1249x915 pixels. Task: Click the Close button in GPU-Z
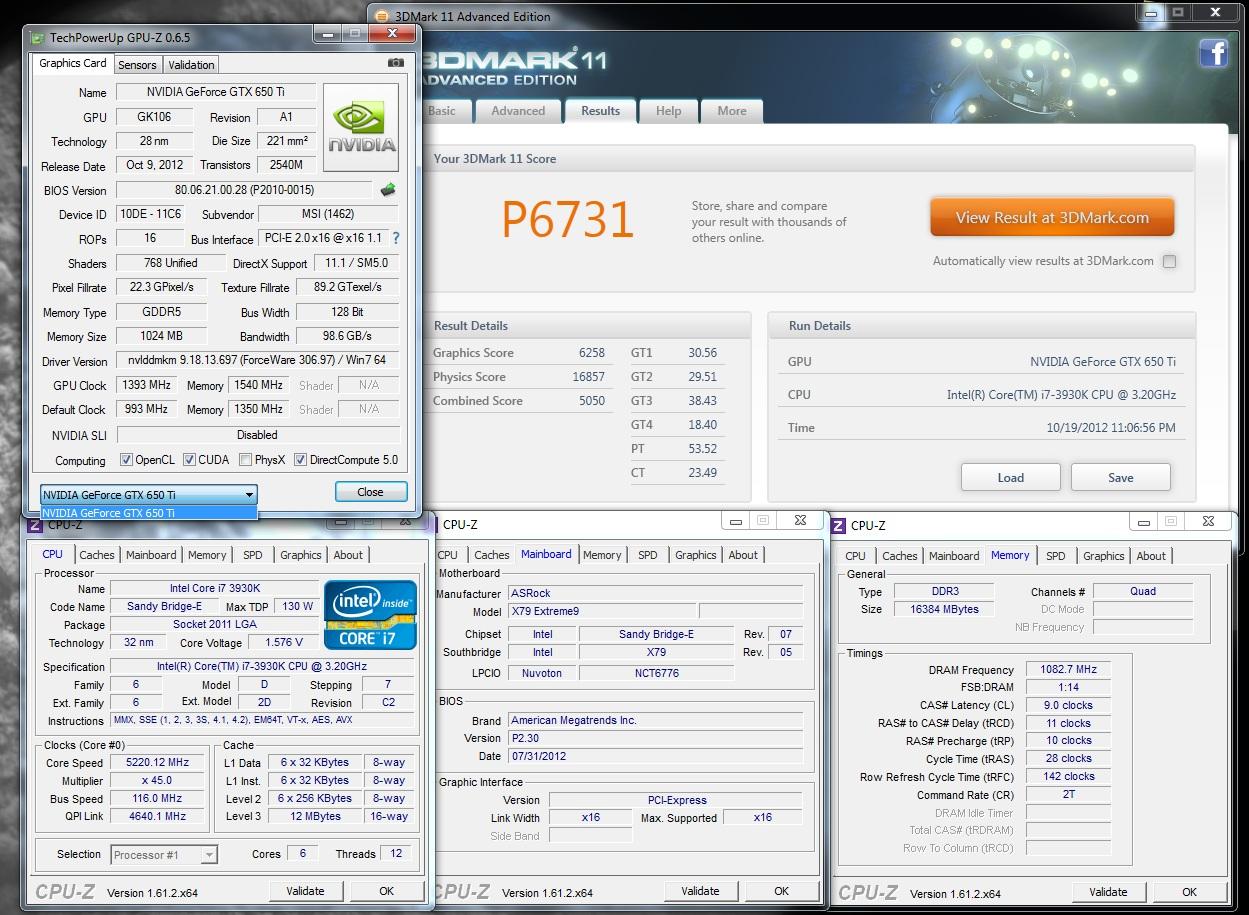pos(370,492)
